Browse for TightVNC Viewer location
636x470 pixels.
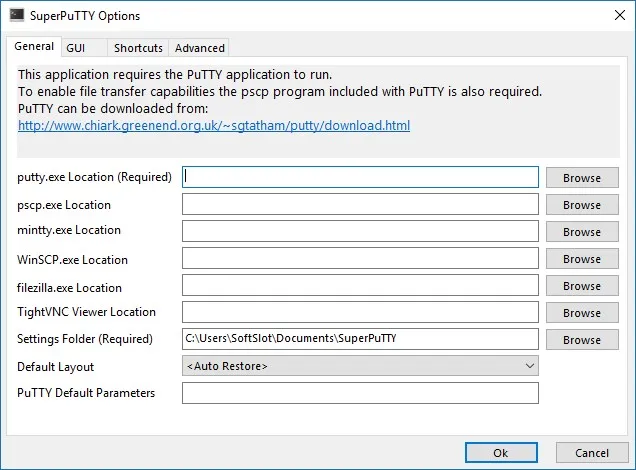582,313
